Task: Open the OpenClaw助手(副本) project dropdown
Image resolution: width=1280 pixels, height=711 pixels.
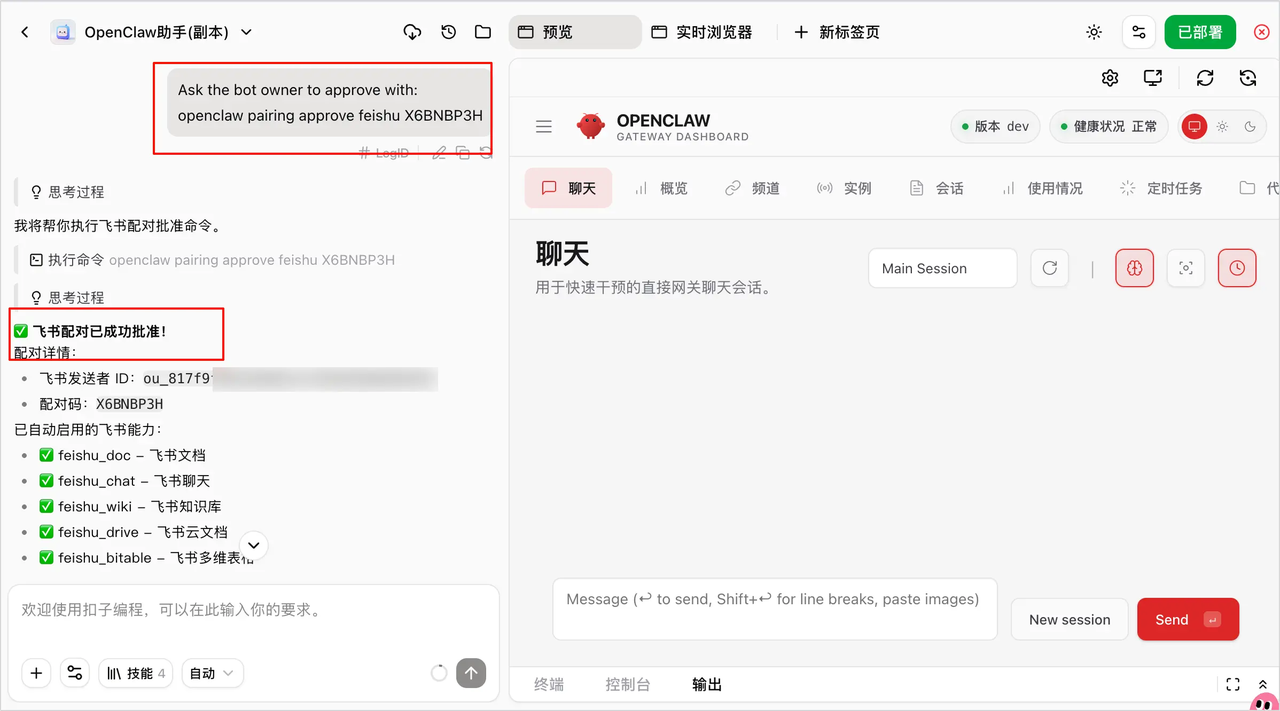Action: click(246, 32)
